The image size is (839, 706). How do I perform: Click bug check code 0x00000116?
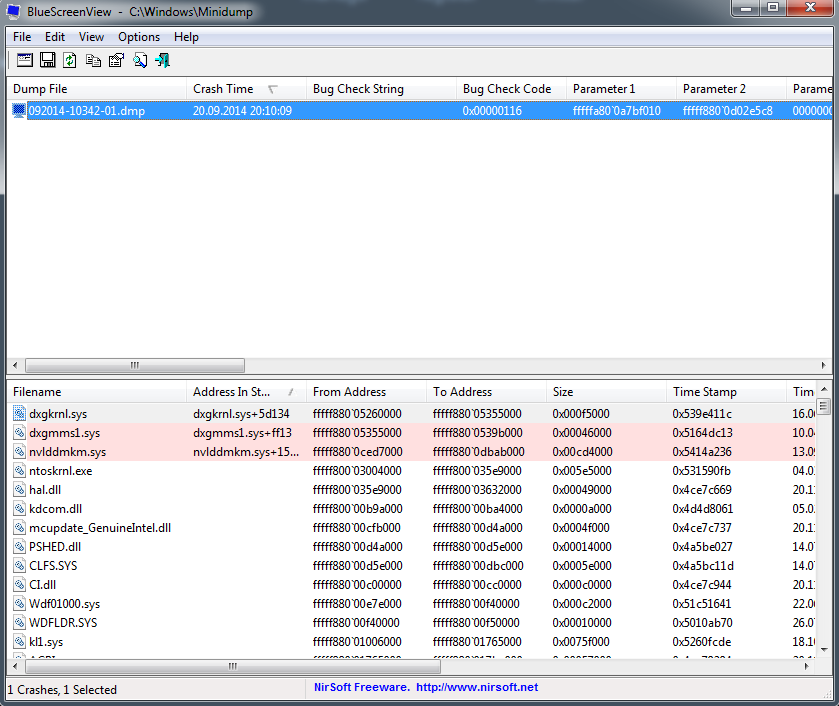pos(492,111)
